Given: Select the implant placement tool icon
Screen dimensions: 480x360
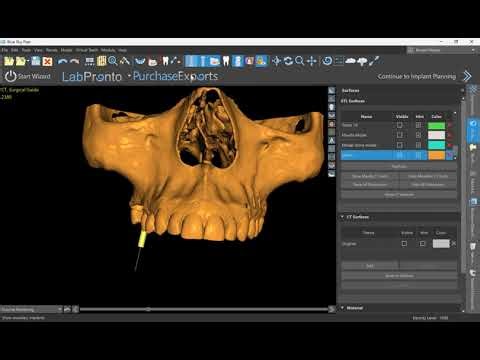Looking at the screenshot, I should (176, 61).
